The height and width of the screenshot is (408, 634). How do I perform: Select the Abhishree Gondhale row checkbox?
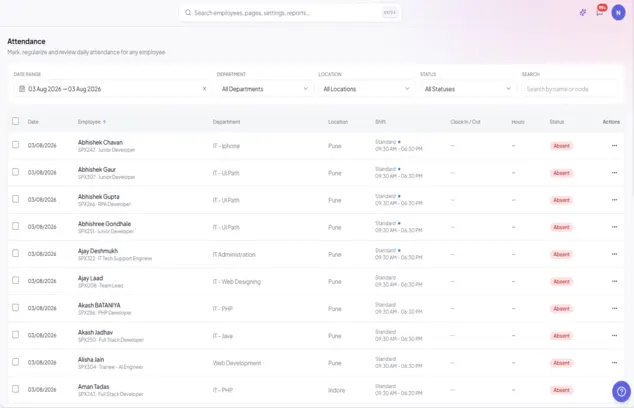[x=15, y=226]
